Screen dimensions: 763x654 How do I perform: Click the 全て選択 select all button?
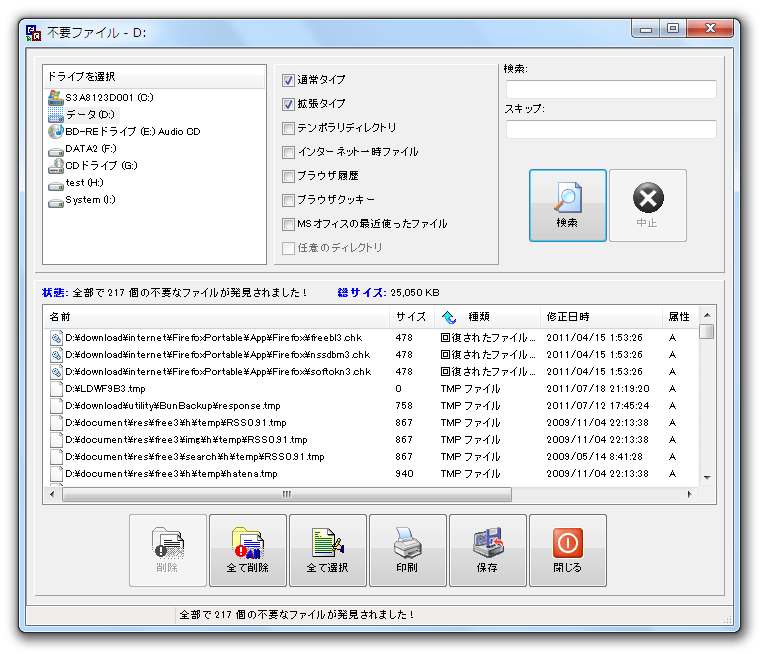[327, 550]
